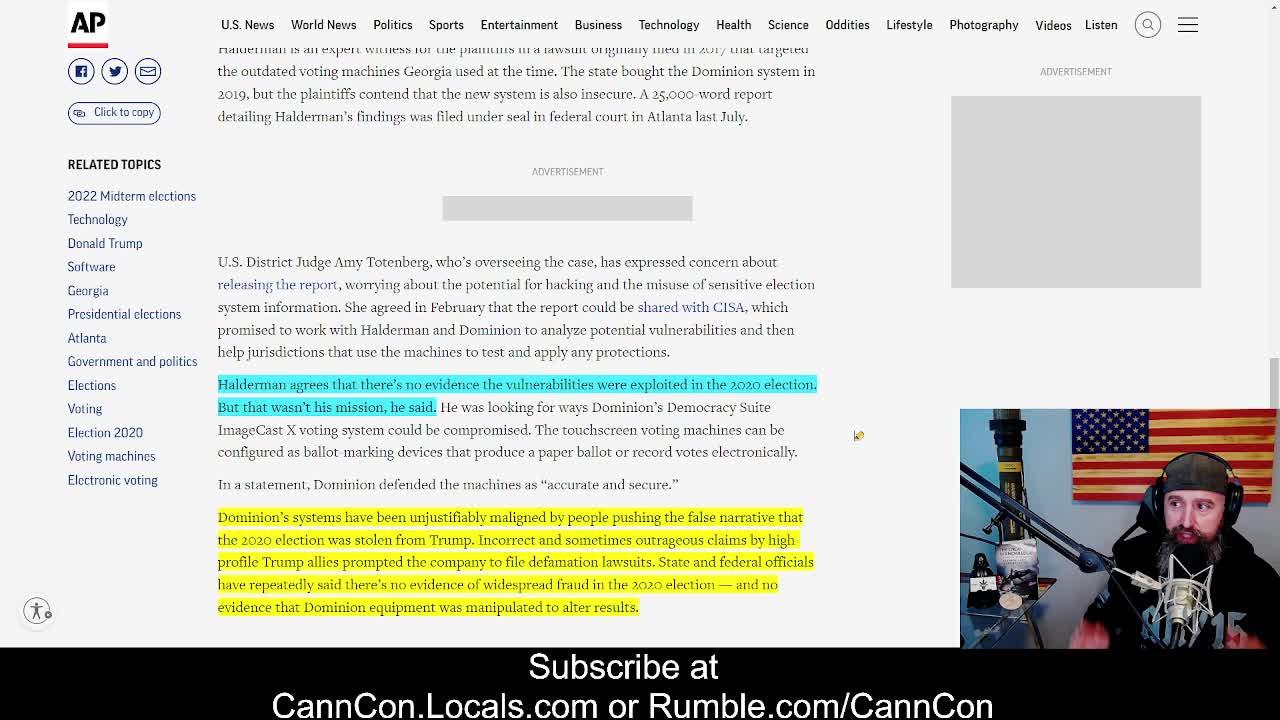Click the webcam video overlay
Screen dimensions: 1280x720
(1118, 528)
